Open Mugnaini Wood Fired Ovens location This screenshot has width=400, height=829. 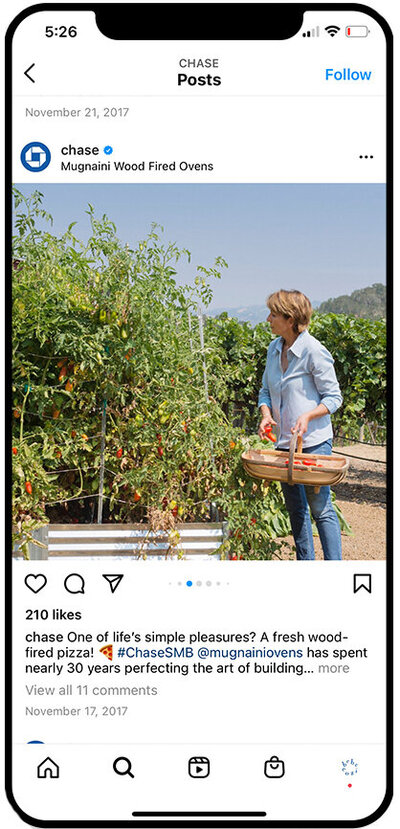coord(137,166)
